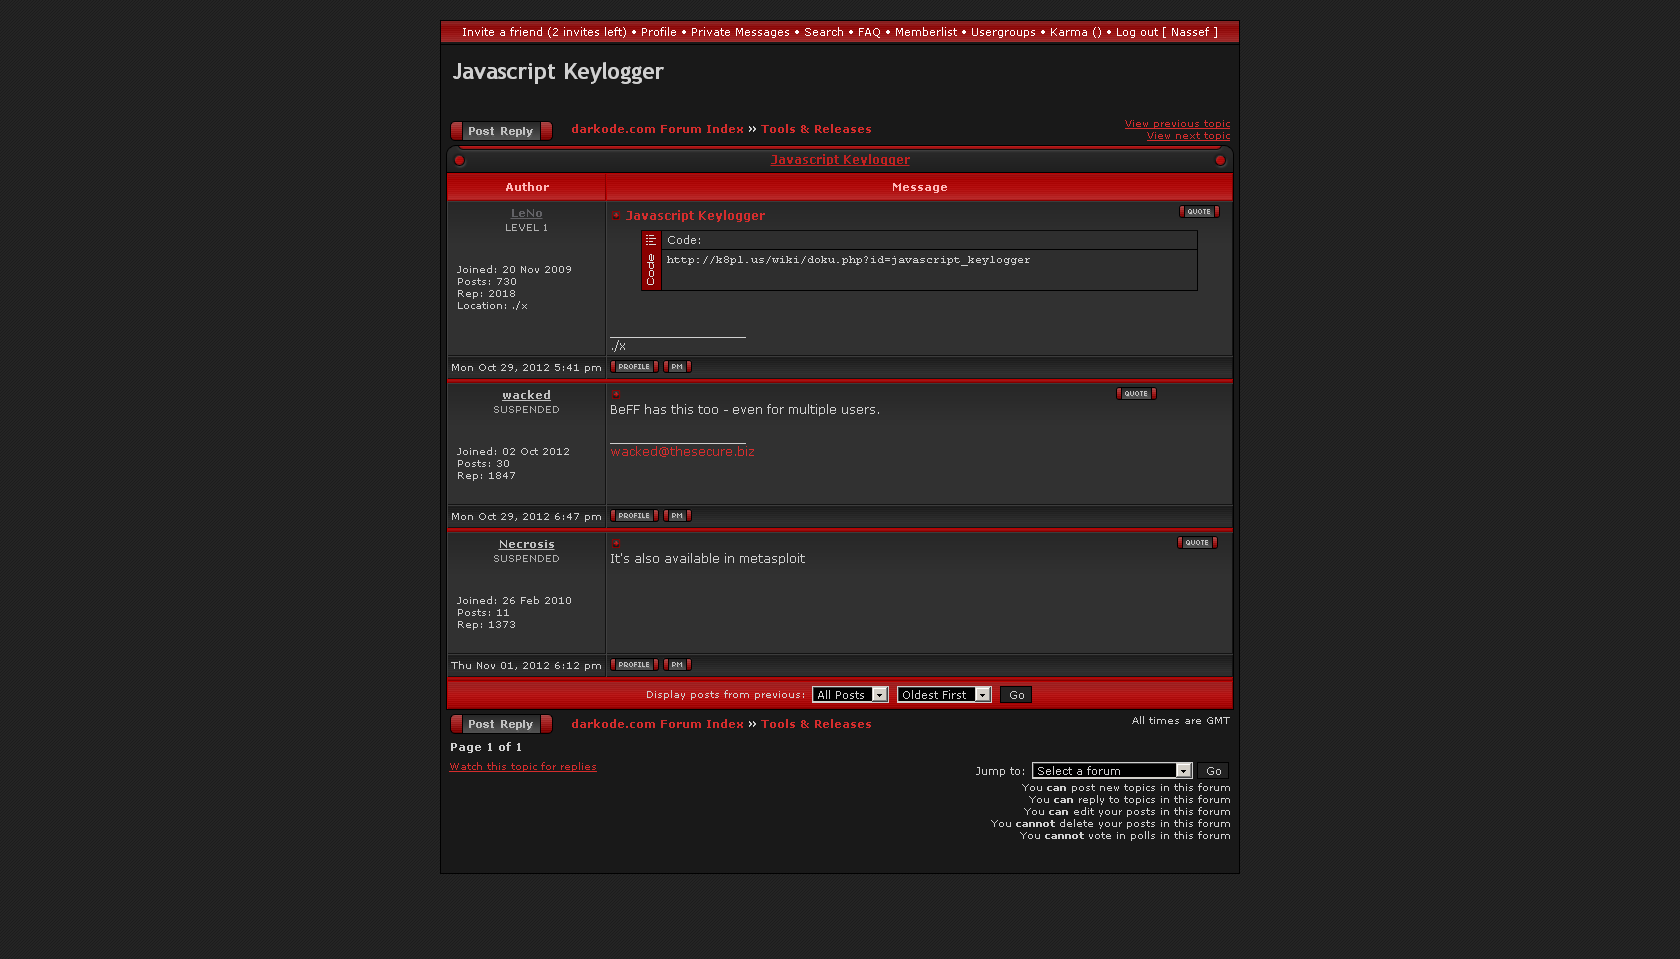Click Quote icon on LeNo's post
Image resolution: width=1680 pixels, height=959 pixels.
tap(1199, 212)
